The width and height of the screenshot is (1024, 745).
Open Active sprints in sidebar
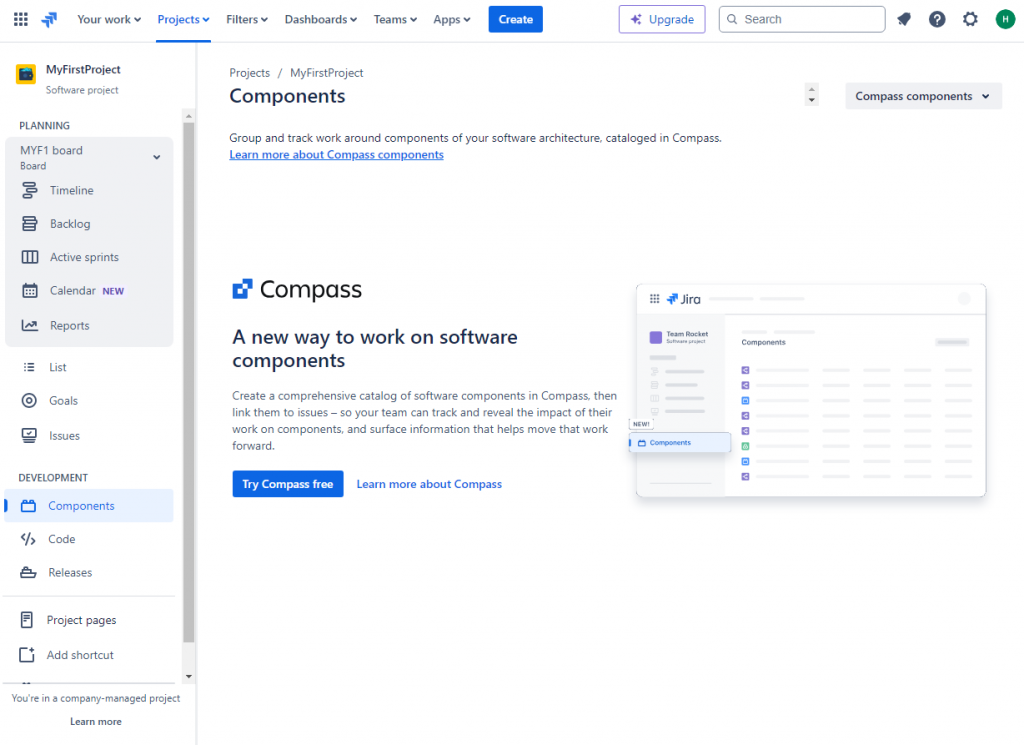tap(89, 257)
